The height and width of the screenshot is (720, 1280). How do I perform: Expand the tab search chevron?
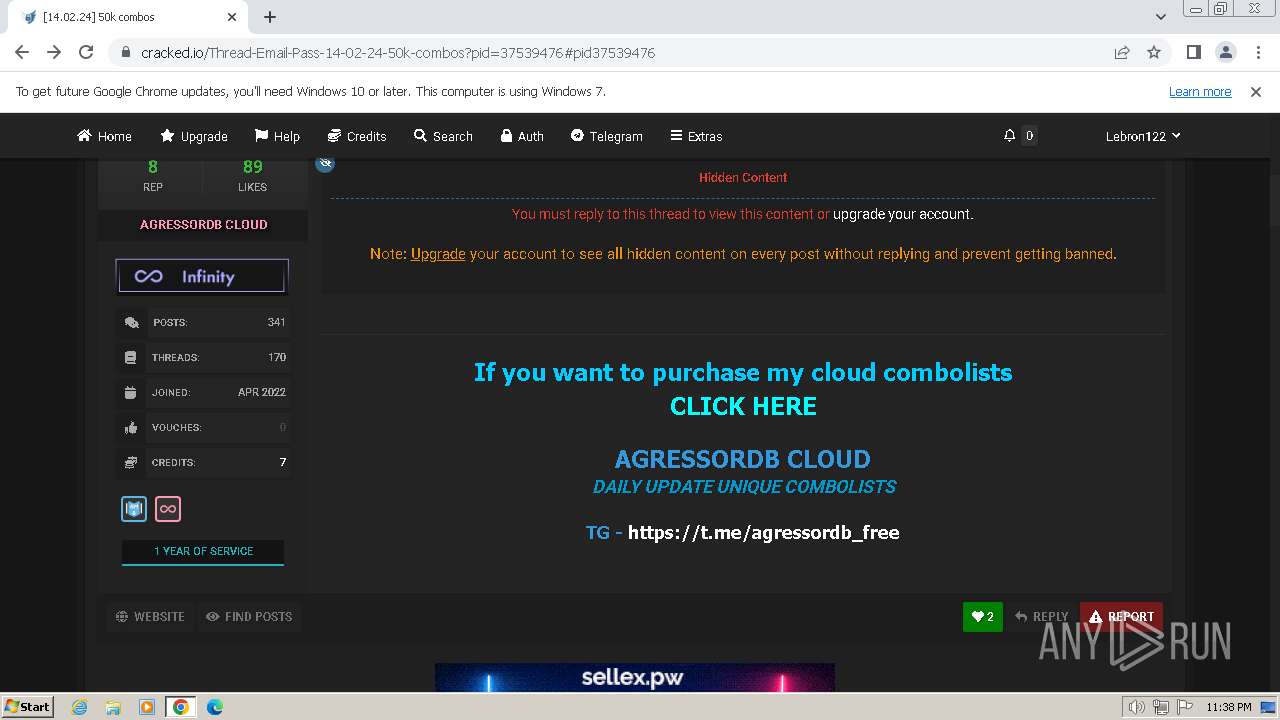coord(1160,17)
